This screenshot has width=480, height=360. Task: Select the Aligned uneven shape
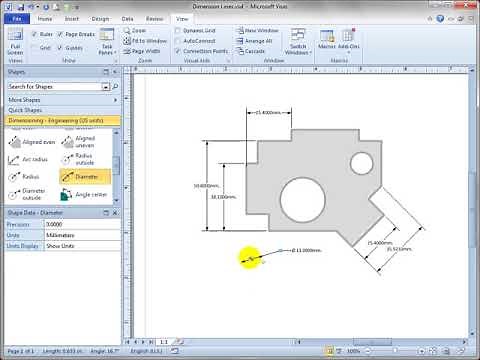coord(79,142)
